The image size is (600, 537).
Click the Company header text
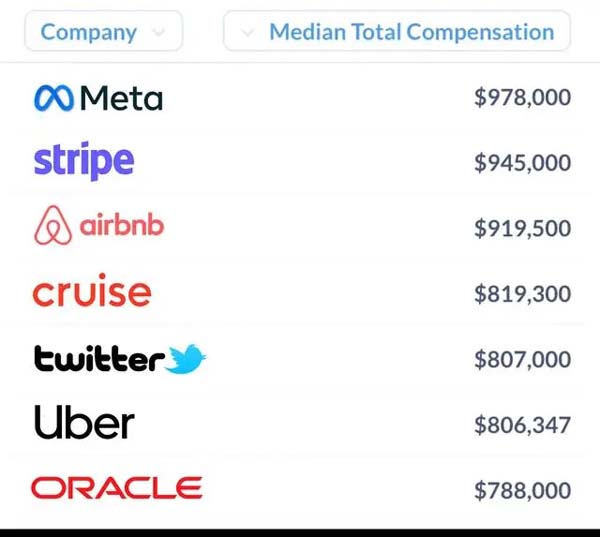click(x=89, y=33)
